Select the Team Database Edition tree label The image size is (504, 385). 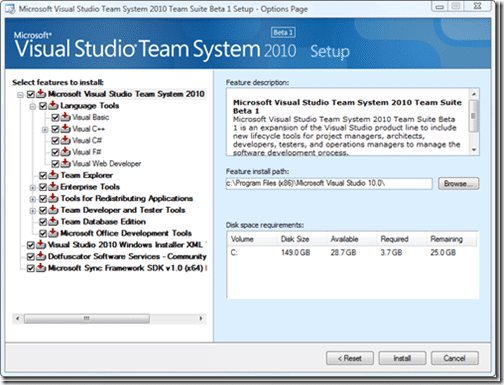click(103, 222)
